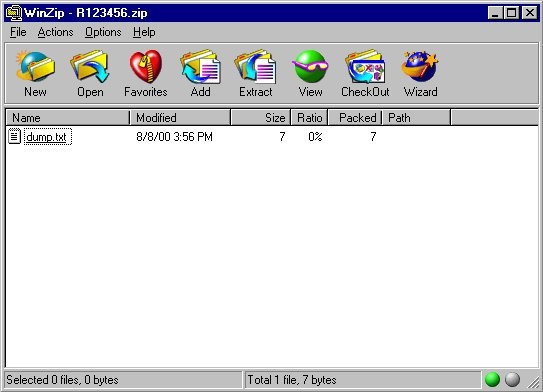Screen dimensions: 543x392
Task: Click the Add files toolbar icon
Action: click(200, 66)
